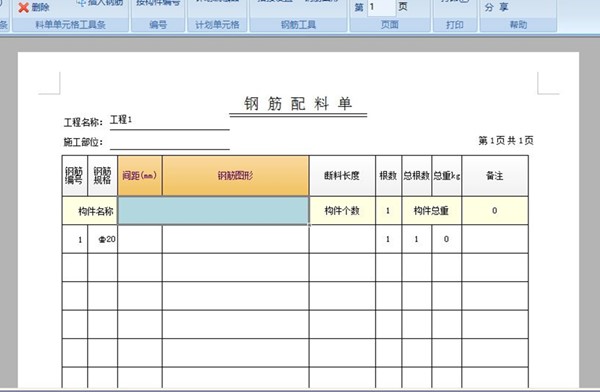Image resolution: width=600 pixels, height=392 pixels.
Task: Click the 钢筋工具 ribbon group label
Action: (x=298, y=25)
